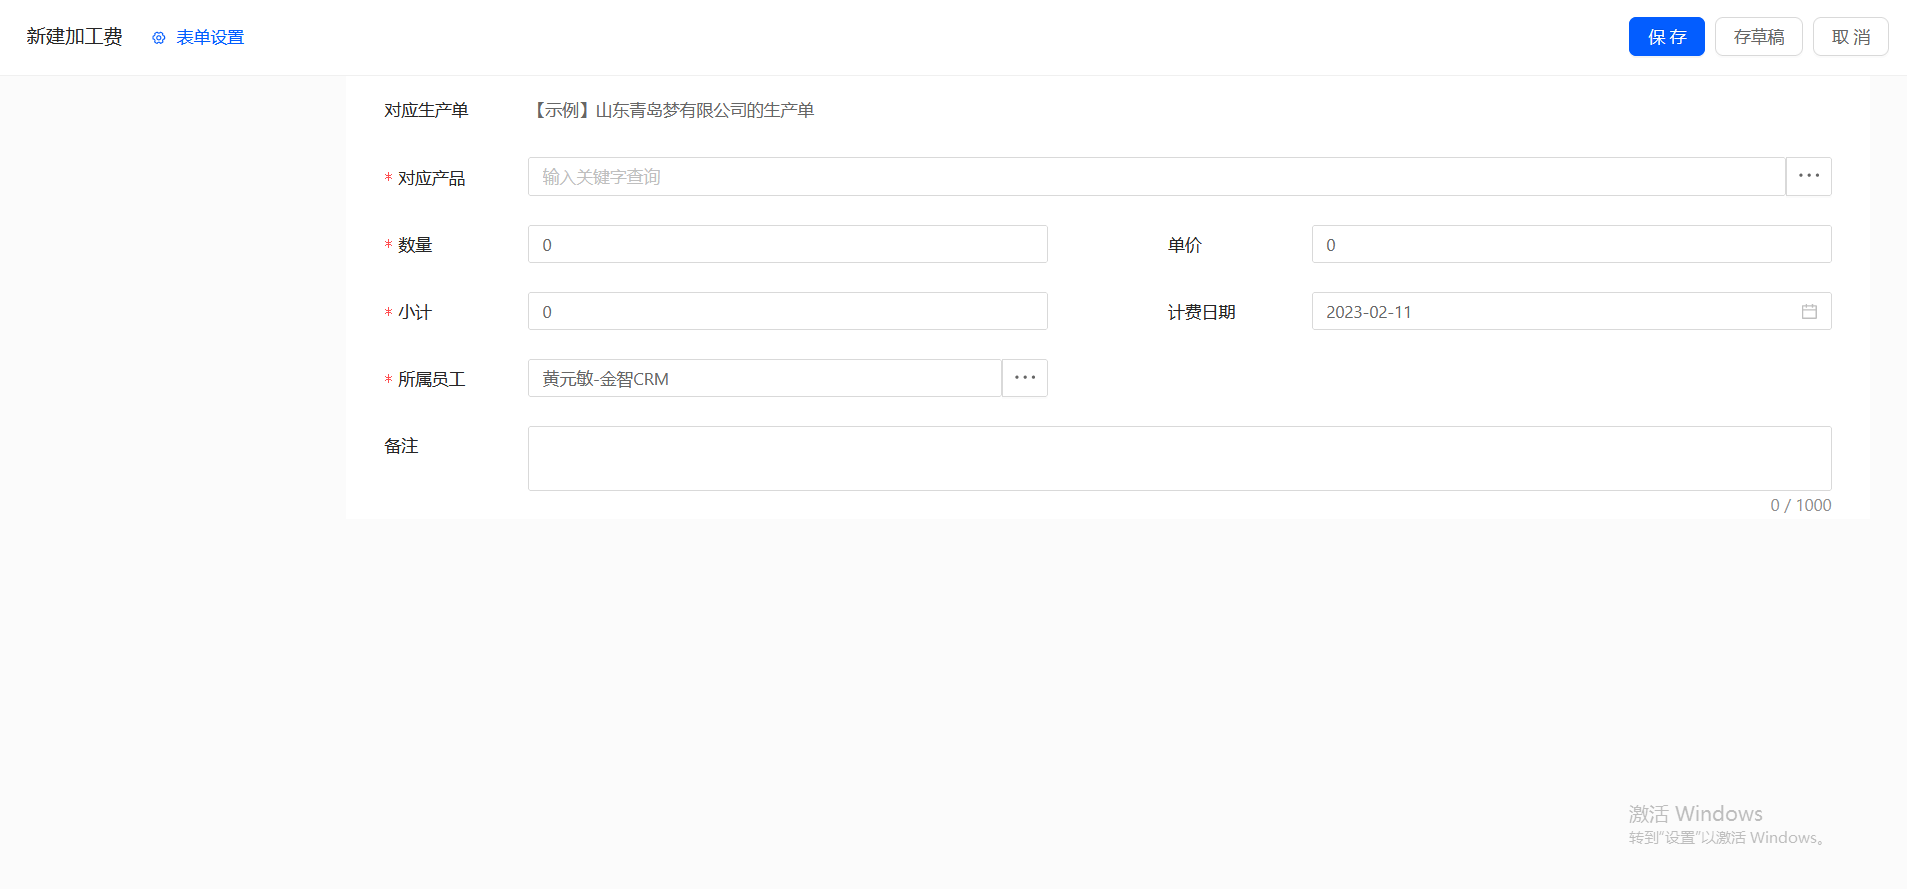Click the 小计 input field
Image resolution: width=1907 pixels, height=889 pixels.
(787, 312)
